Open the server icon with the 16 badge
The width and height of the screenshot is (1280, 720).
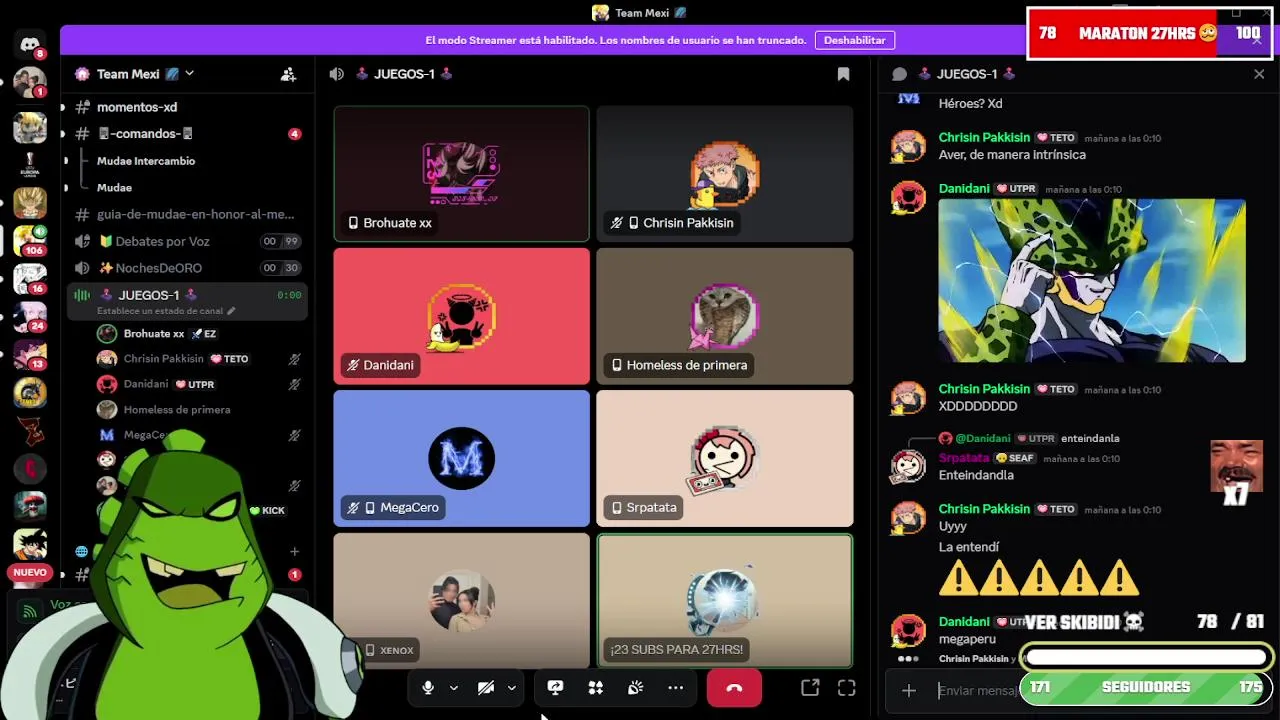pyautogui.click(x=29, y=278)
